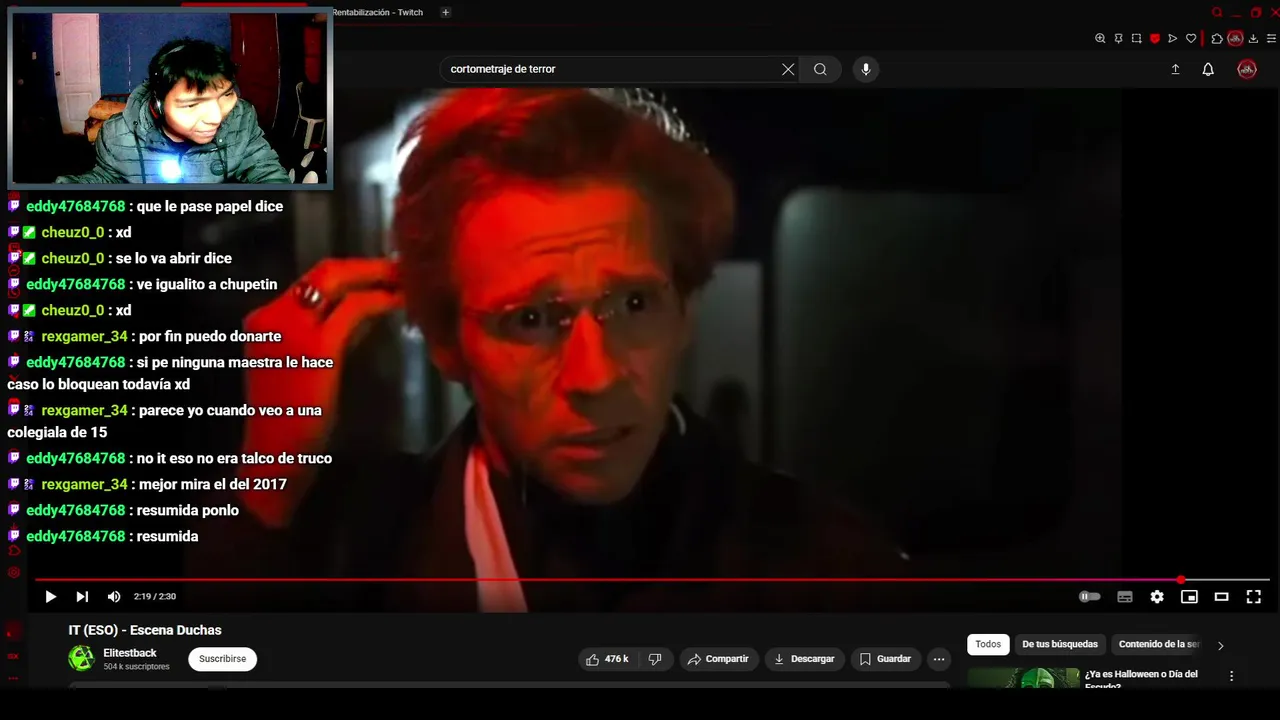The image size is (1280, 720).
Task: Open options menu for Halloween suggested video
Action: point(1231,676)
